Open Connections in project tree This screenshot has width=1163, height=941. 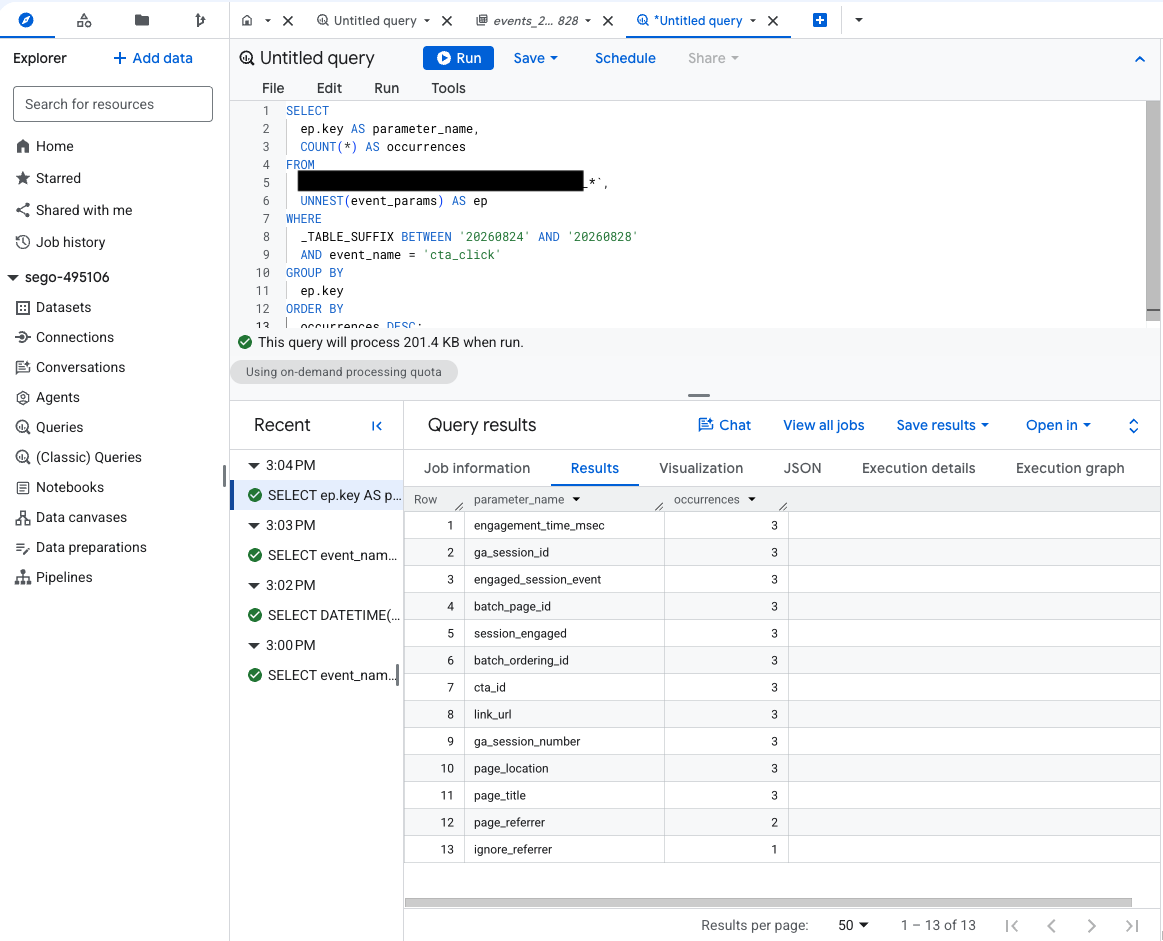pos(65,337)
